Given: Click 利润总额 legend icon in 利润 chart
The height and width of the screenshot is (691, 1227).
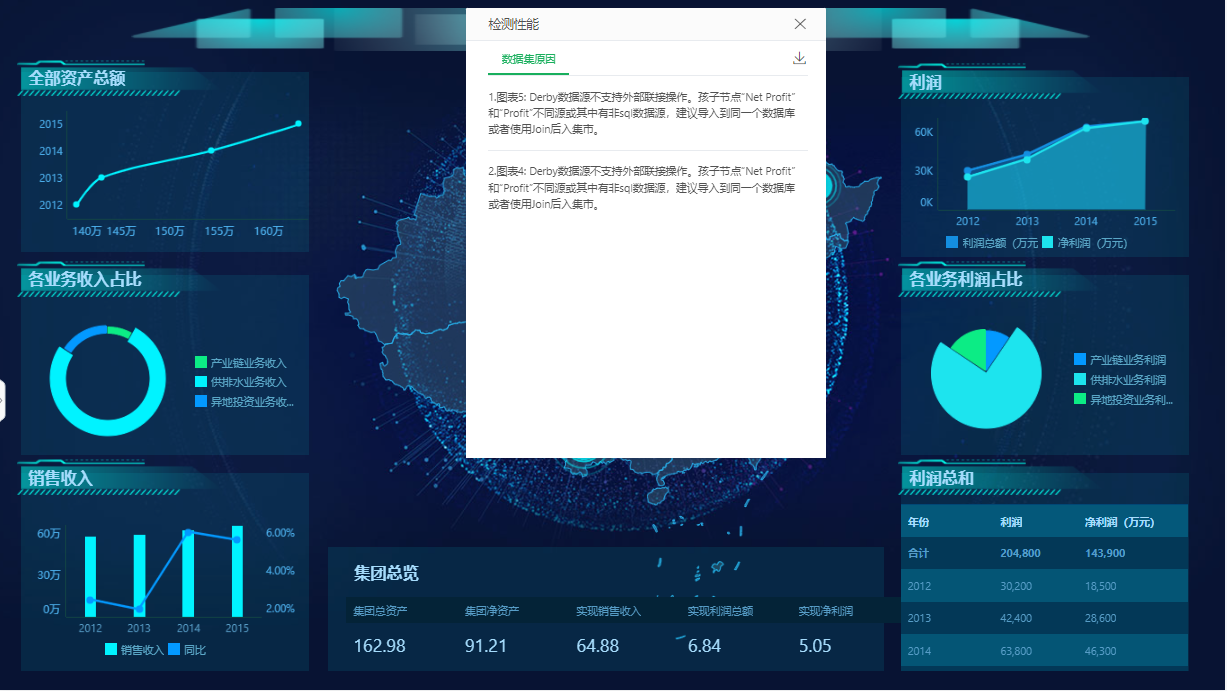Looking at the screenshot, I should click(952, 242).
